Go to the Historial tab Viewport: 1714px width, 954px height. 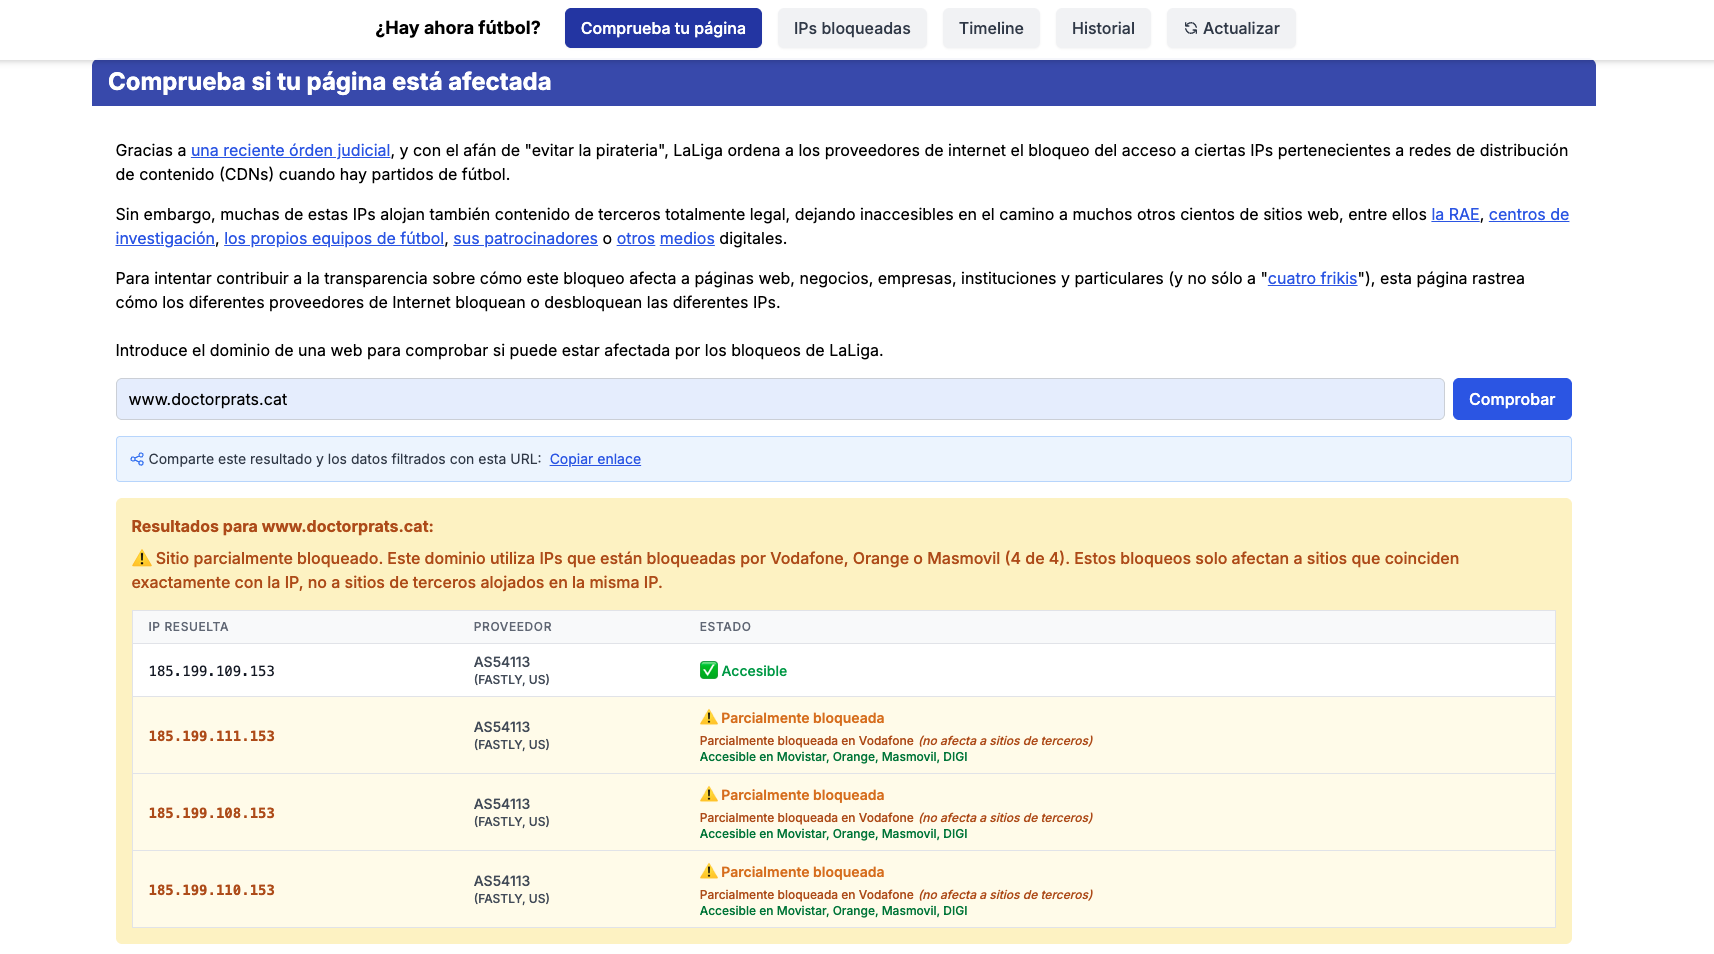[x=1103, y=28]
